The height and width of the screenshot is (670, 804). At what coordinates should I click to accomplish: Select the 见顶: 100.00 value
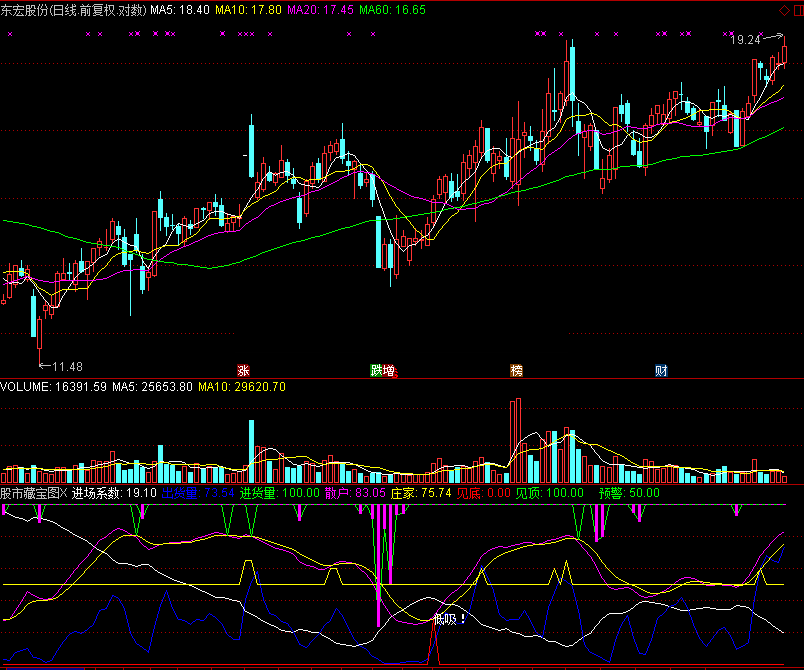(x=550, y=493)
